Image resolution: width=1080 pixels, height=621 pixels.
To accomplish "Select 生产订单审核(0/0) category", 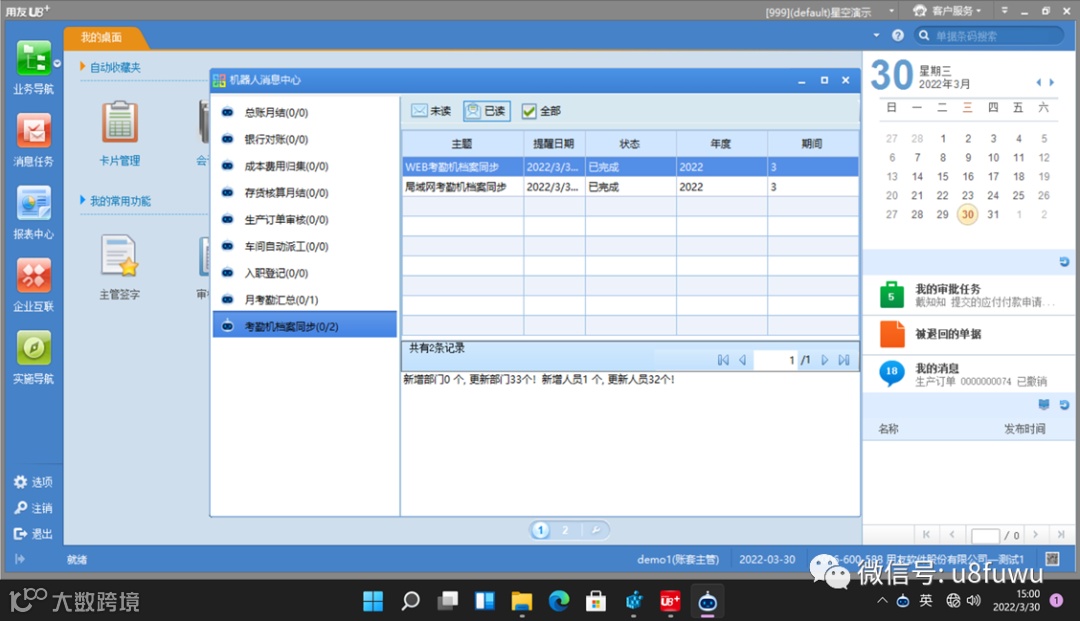I will 304,220.
